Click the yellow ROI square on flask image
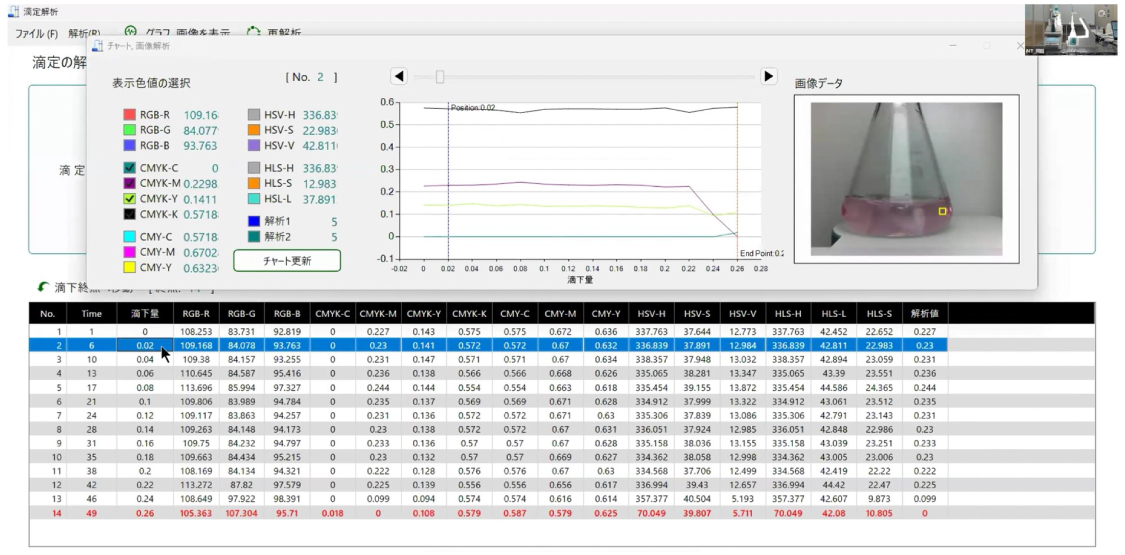 [x=941, y=211]
